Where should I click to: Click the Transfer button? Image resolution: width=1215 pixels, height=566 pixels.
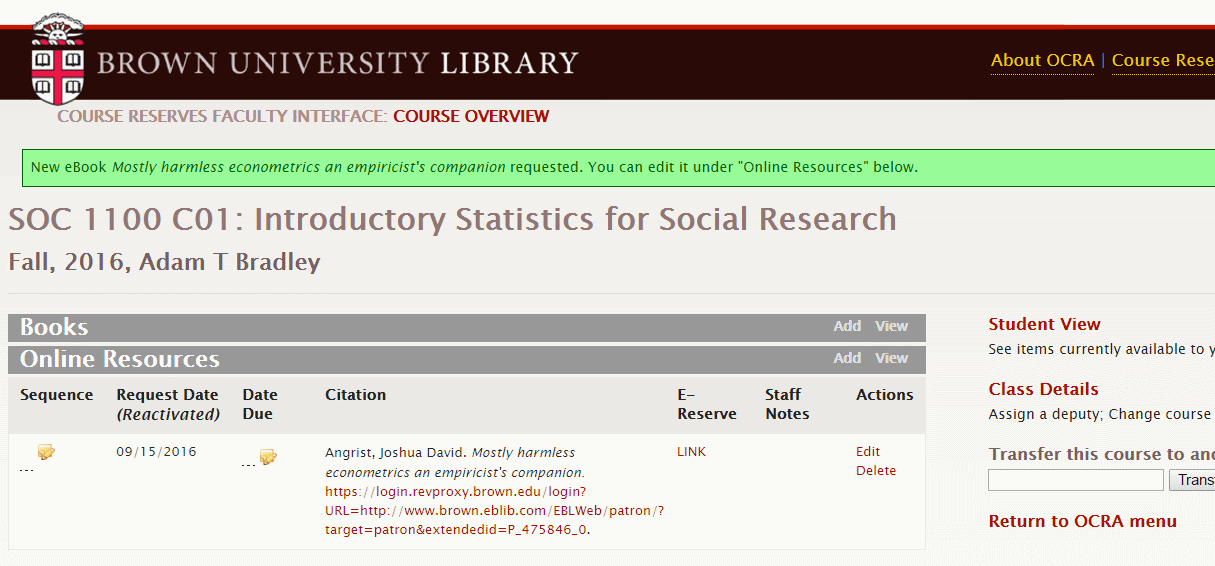point(1192,481)
